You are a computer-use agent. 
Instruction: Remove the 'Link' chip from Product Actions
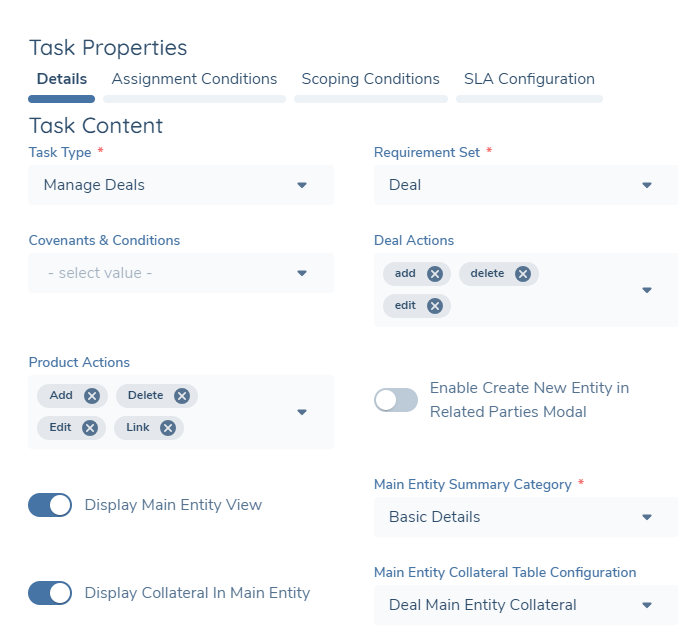167,428
